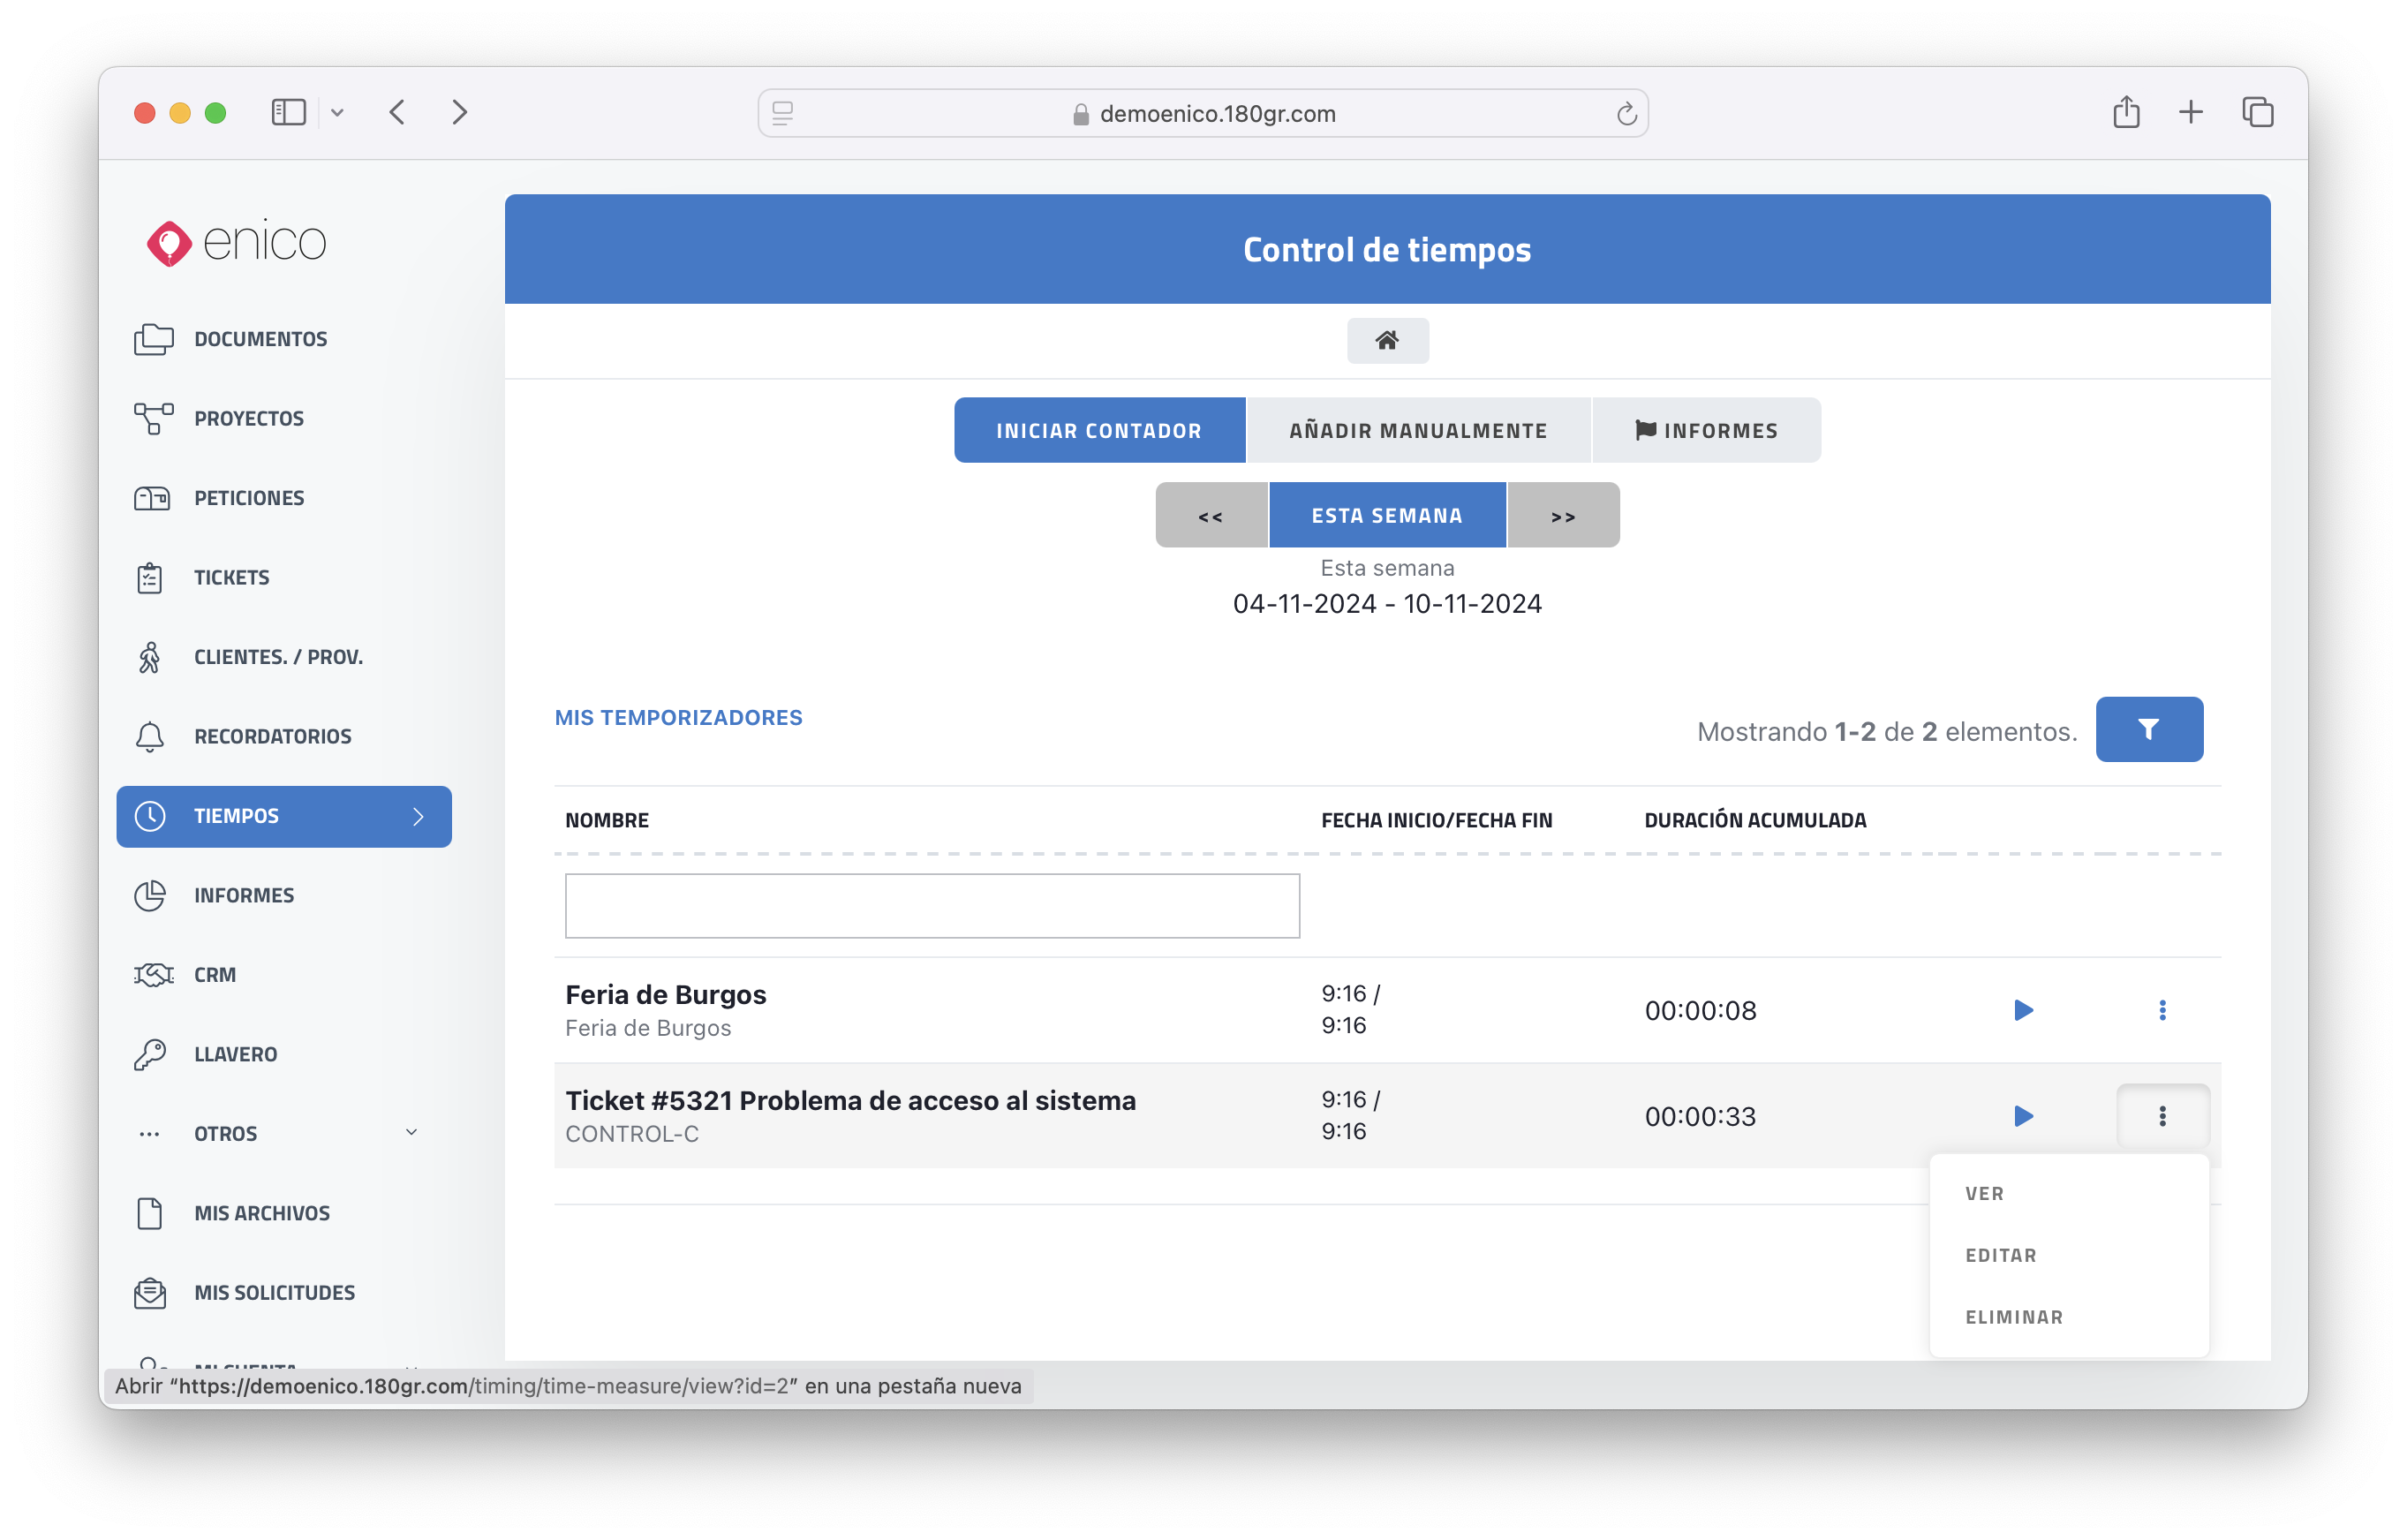Open Documentos from sidebar

[260, 339]
